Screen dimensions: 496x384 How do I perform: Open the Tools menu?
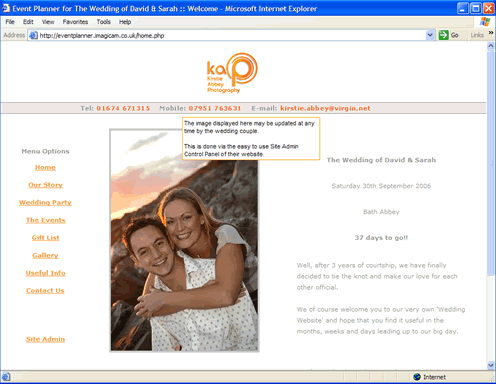pos(104,22)
